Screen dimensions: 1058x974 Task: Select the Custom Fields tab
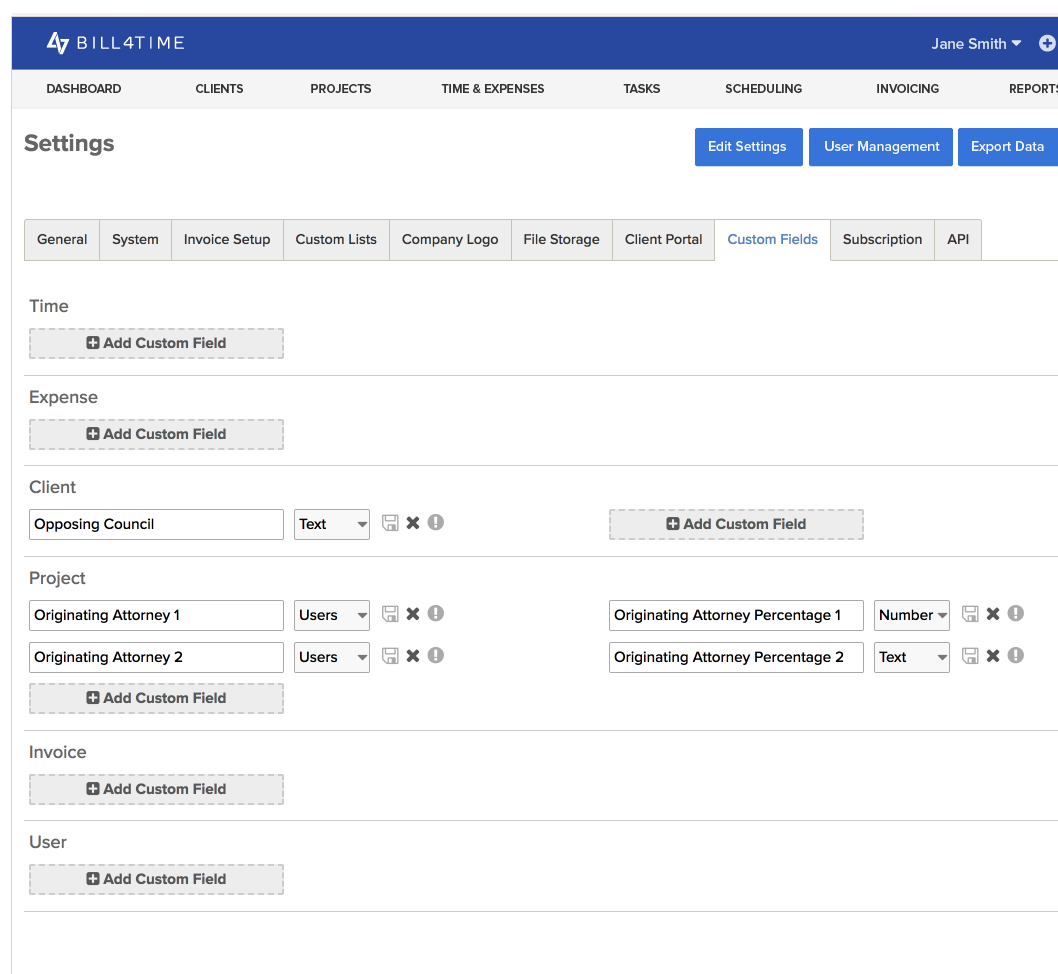point(773,239)
